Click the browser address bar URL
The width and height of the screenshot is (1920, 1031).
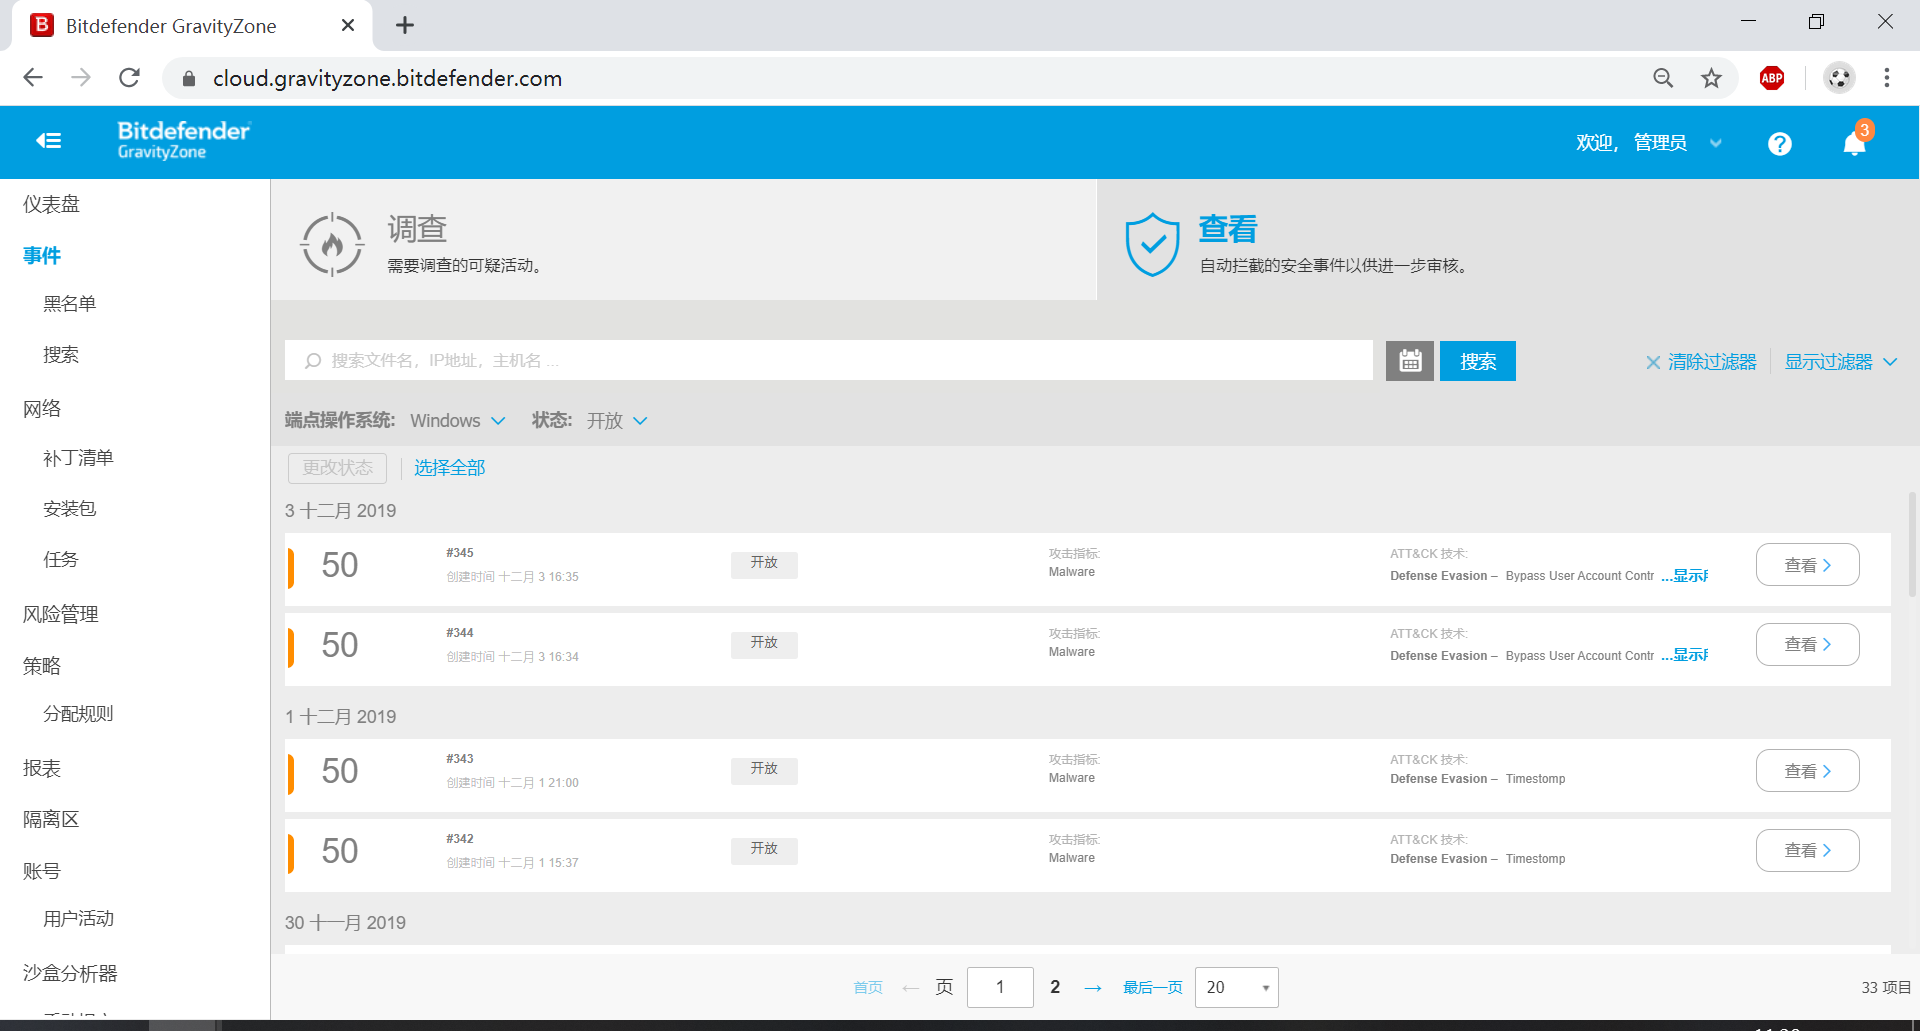pos(387,78)
